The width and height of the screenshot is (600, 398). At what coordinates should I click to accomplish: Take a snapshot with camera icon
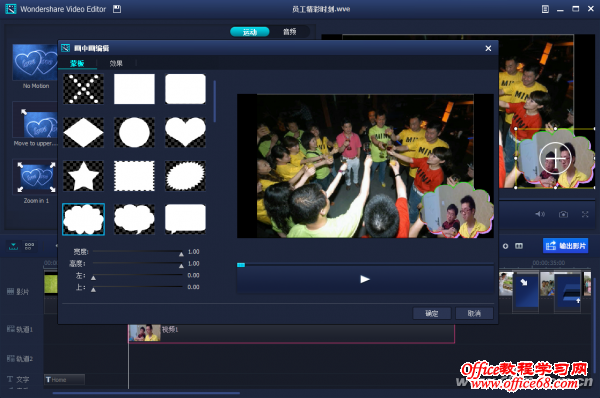click(563, 214)
